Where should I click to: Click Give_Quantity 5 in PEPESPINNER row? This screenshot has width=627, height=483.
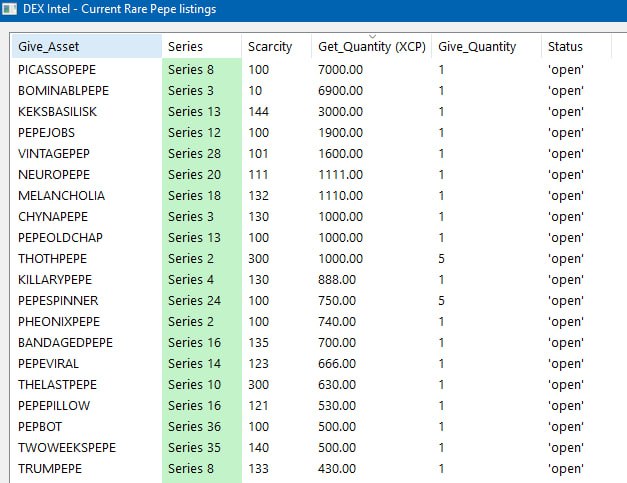tap(441, 301)
